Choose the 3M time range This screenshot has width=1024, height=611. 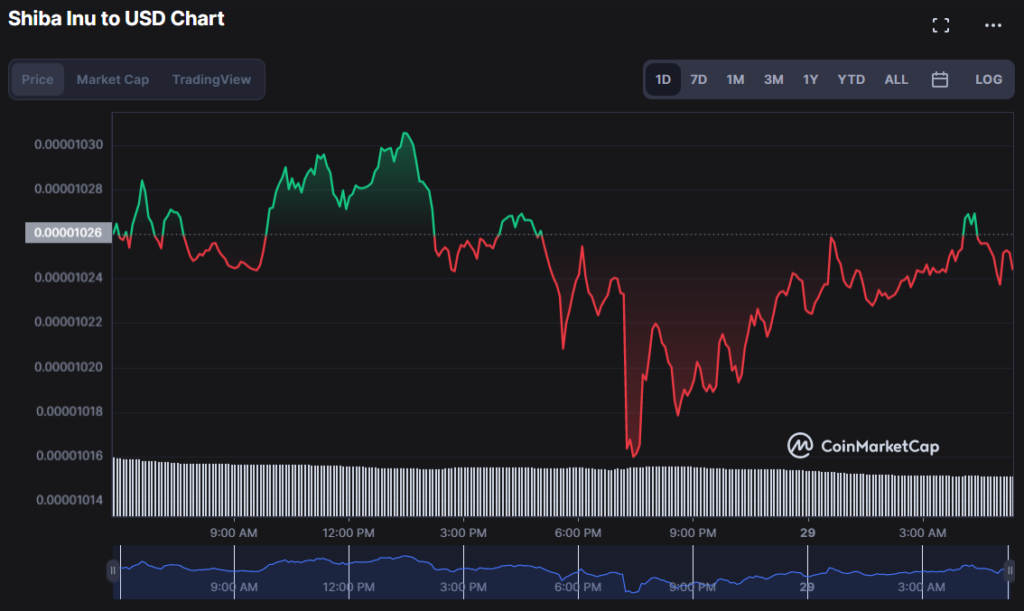[x=773, y=80]
